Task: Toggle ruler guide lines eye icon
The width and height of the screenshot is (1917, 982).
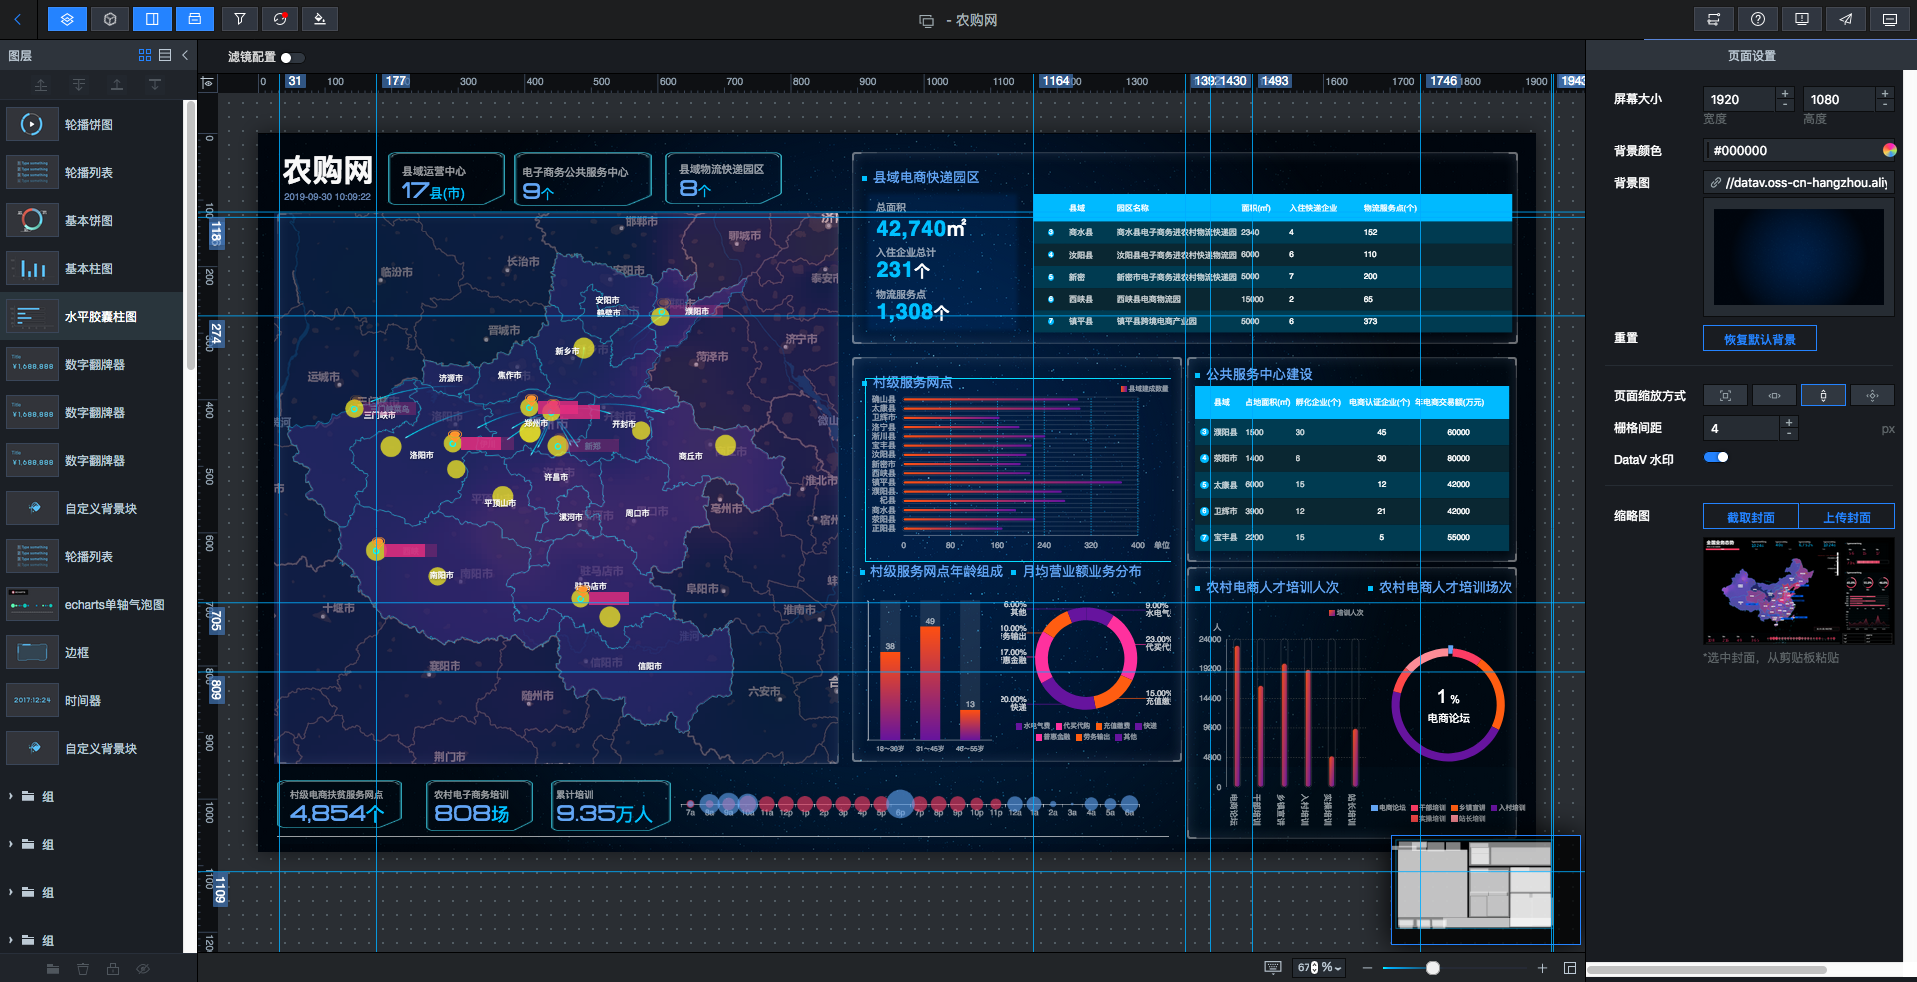Action: click(207, 83)
